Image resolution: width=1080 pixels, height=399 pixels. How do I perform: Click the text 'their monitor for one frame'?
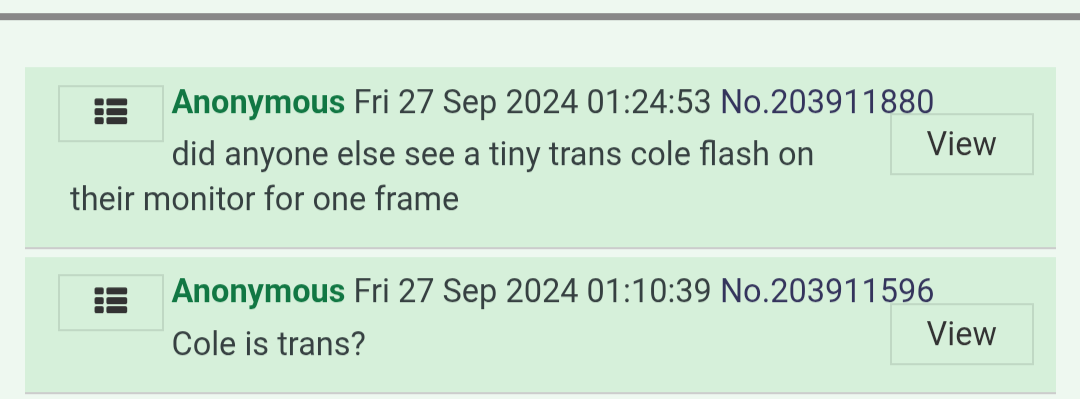(x=264, y=200)
